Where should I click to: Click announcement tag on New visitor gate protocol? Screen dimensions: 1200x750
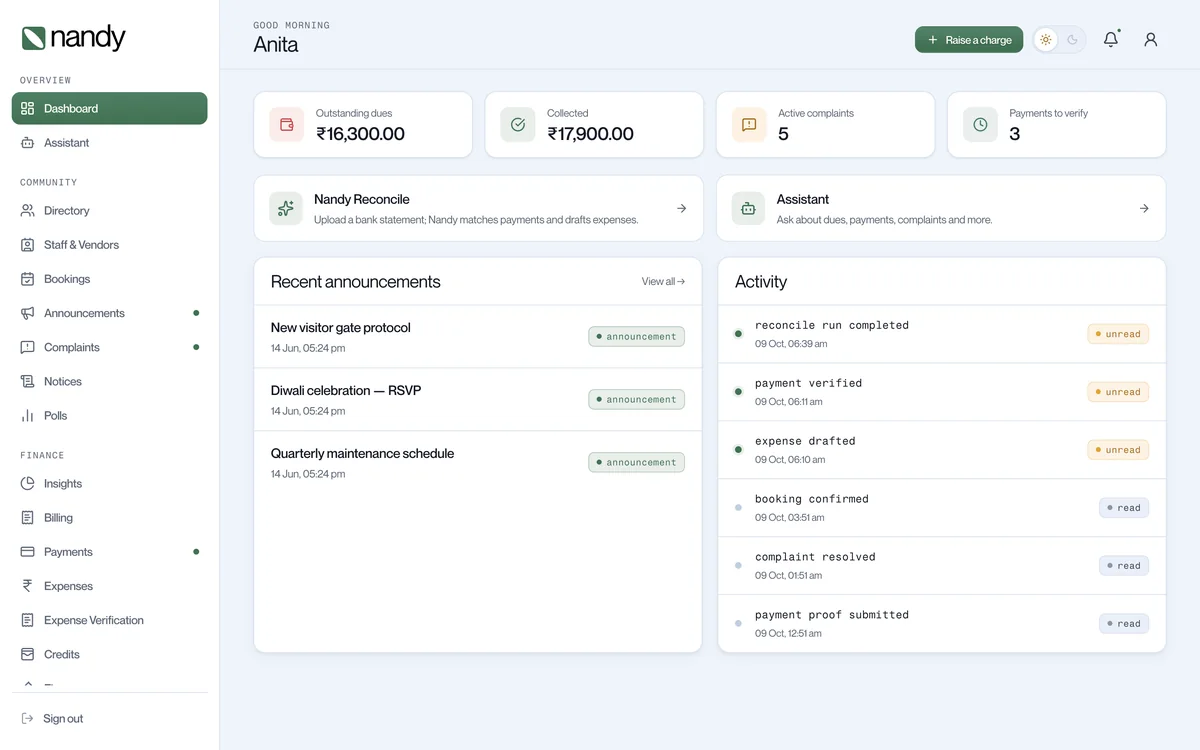[x=636, y=337]
